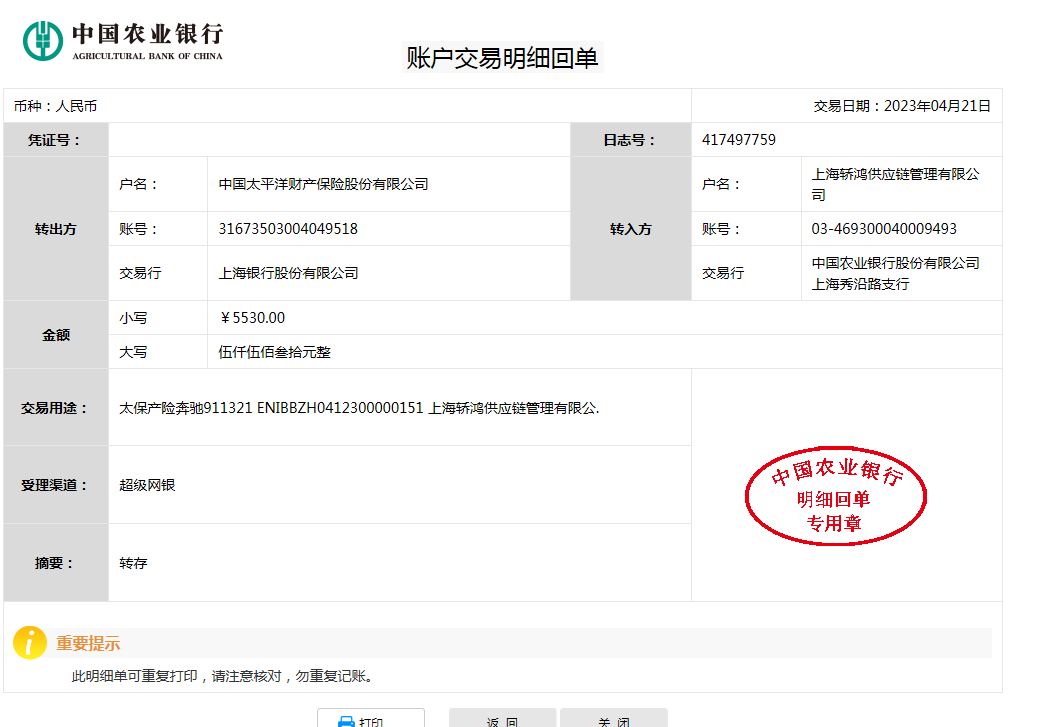Click the orange 重要提示 info icon
The height and width of the screenshot is (727, 1045).
30,643
